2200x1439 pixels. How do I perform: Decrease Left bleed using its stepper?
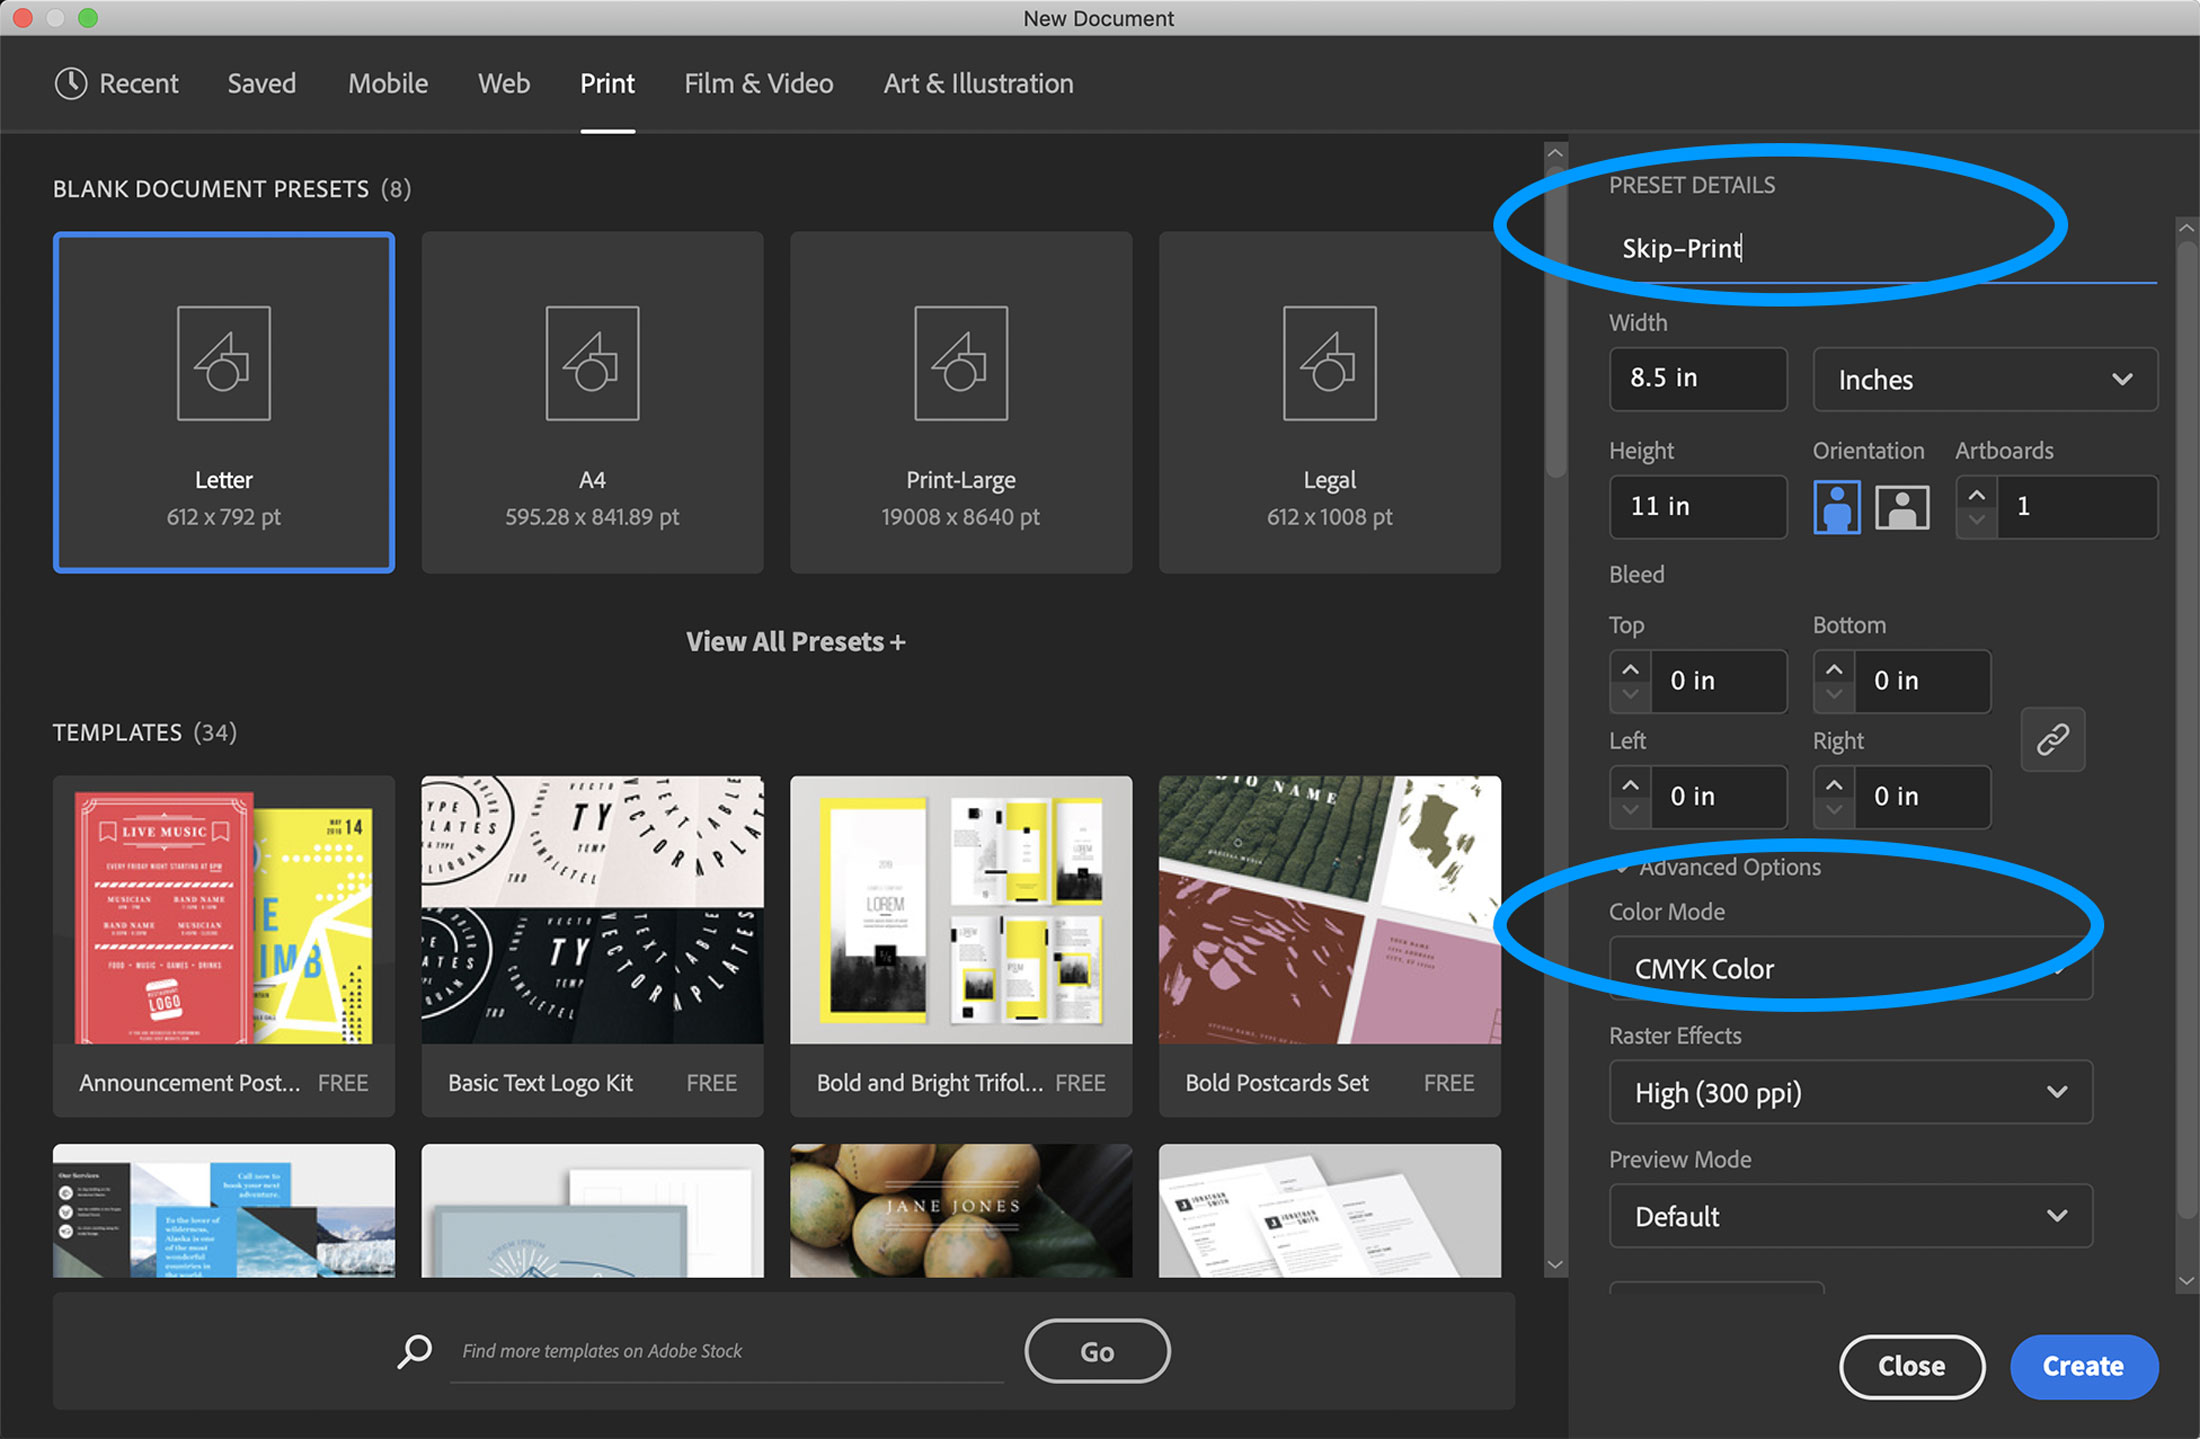(x=1629, y=809)
